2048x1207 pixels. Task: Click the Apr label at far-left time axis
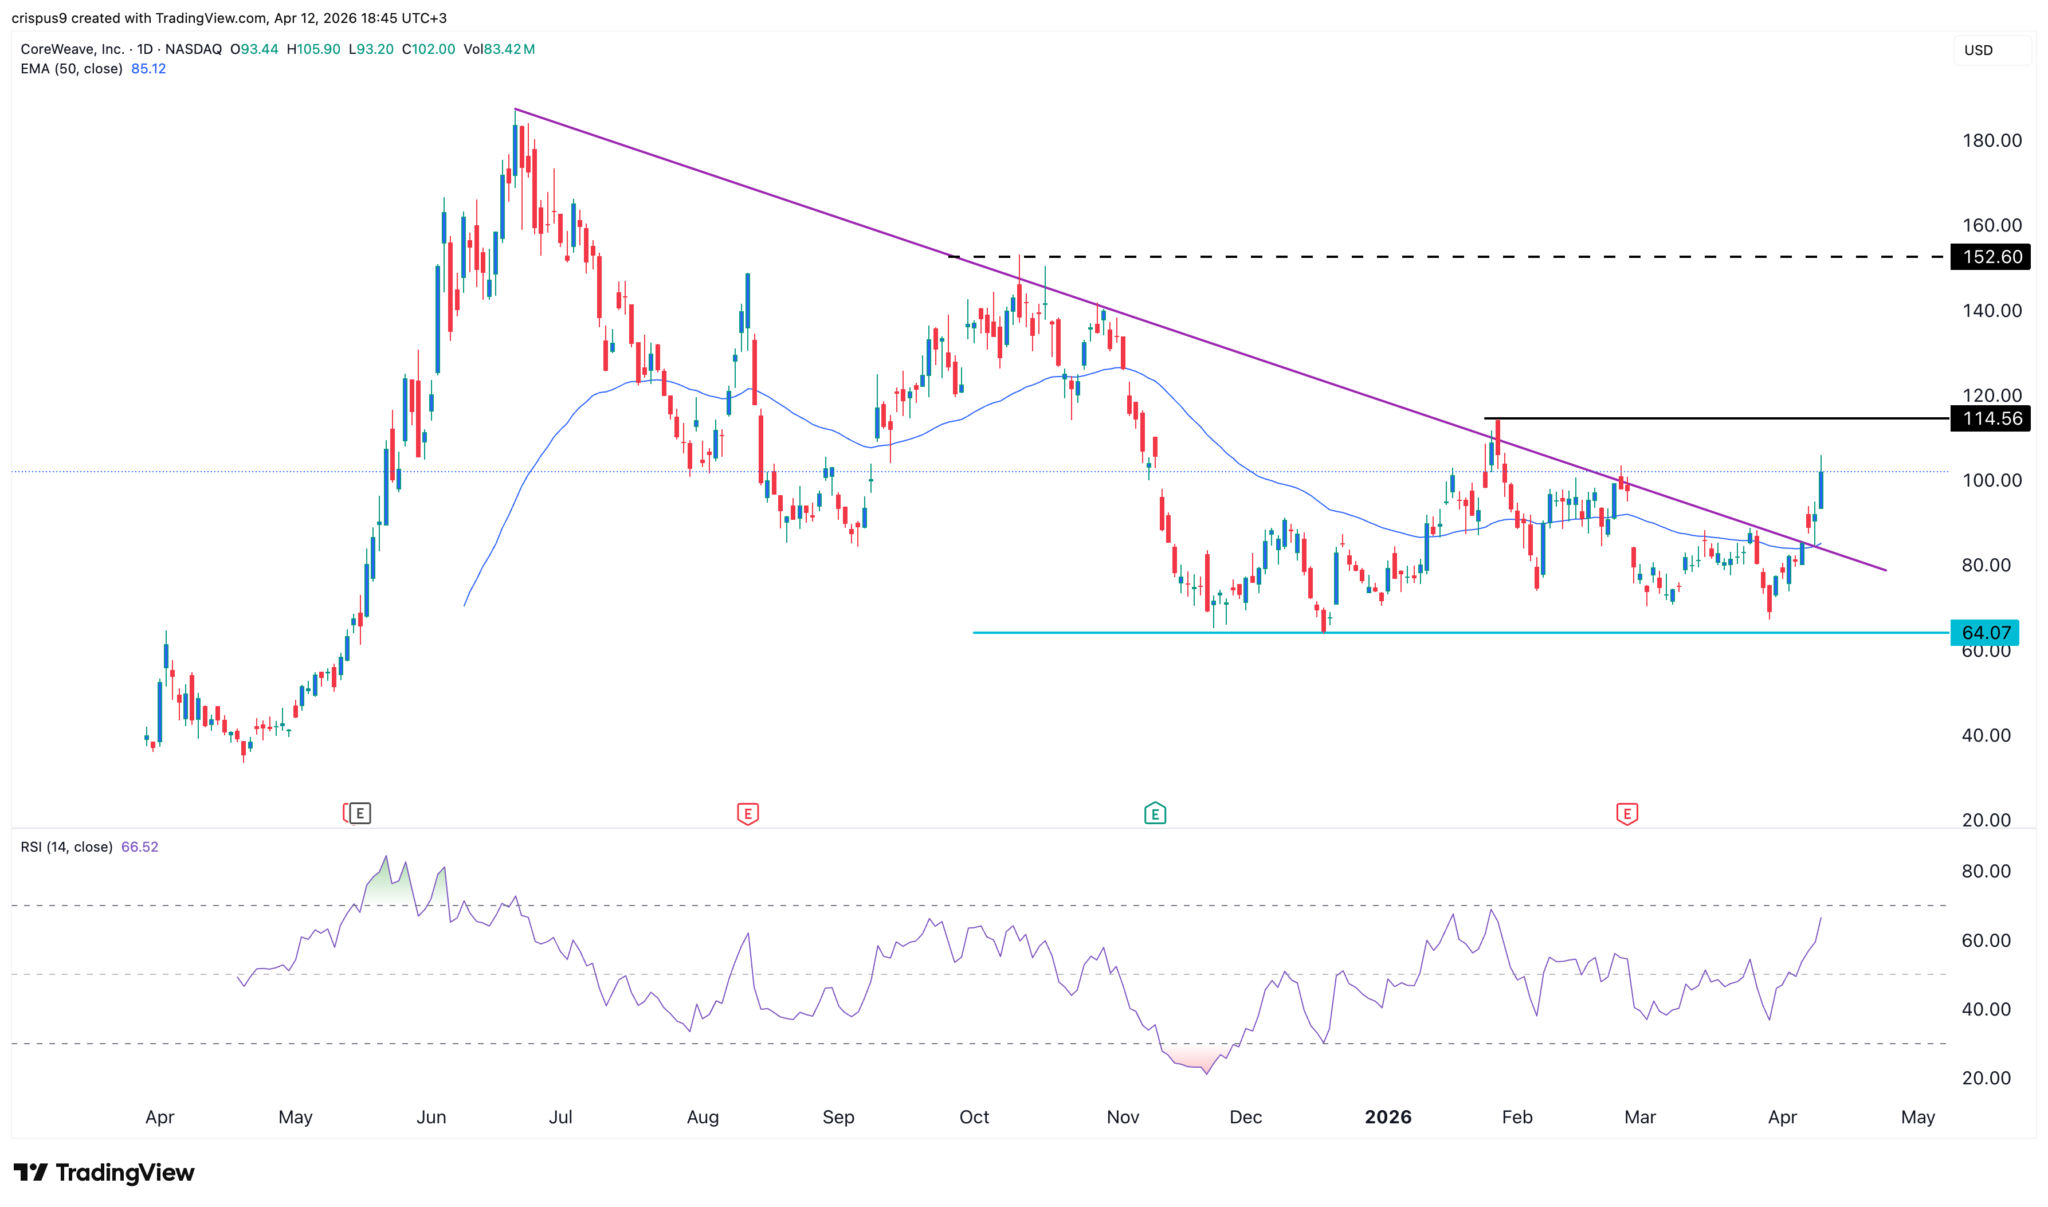click(160, 1117)
